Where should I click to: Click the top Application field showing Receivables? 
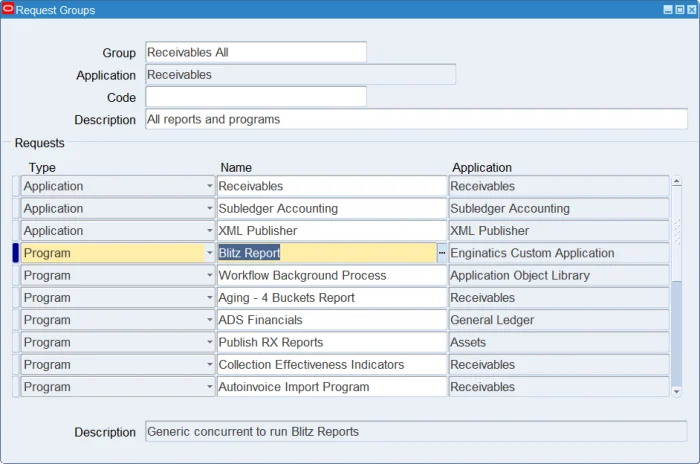point(300,75)
